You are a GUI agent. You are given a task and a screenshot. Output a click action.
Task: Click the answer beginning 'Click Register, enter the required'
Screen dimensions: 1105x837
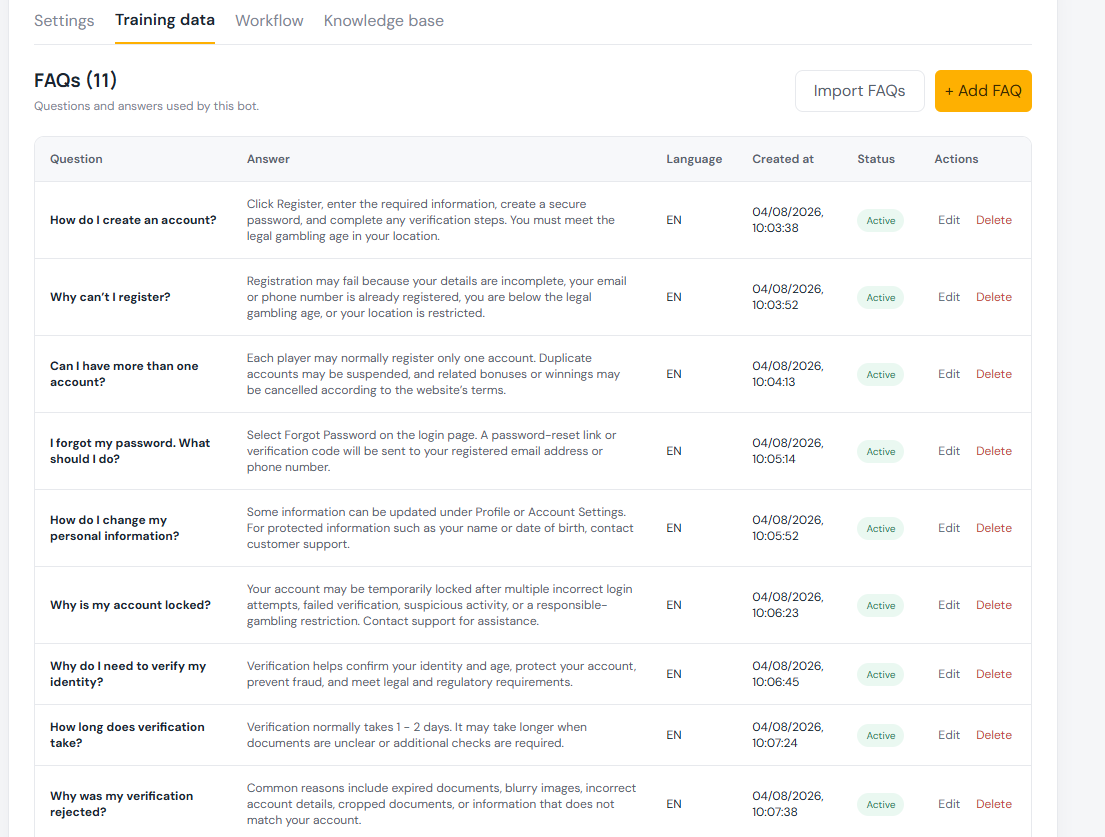point(430,220)
